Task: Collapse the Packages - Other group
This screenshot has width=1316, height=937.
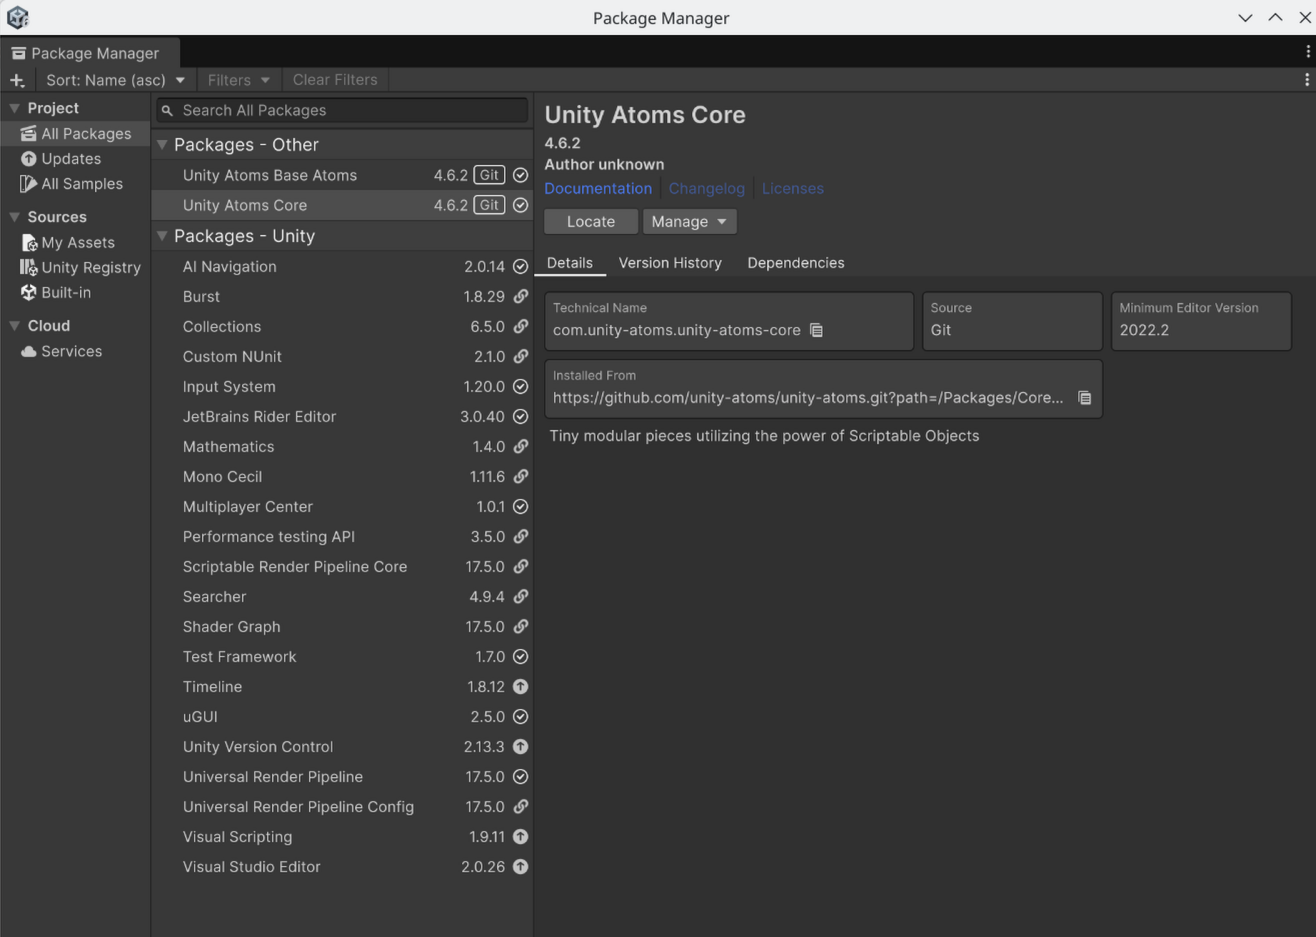Action: [161, 145]
